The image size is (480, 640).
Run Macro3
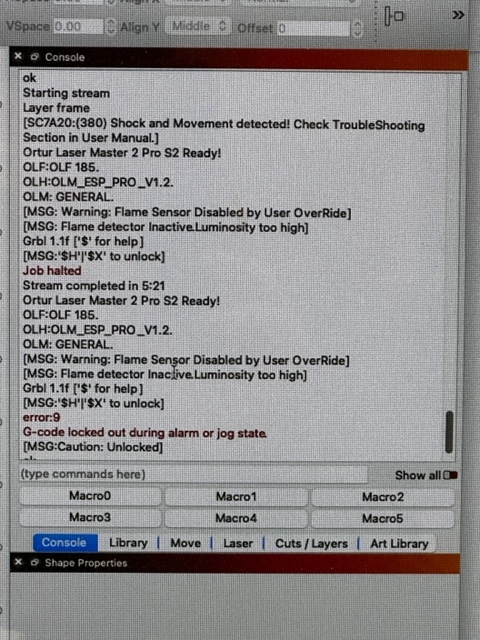[90, 517]
